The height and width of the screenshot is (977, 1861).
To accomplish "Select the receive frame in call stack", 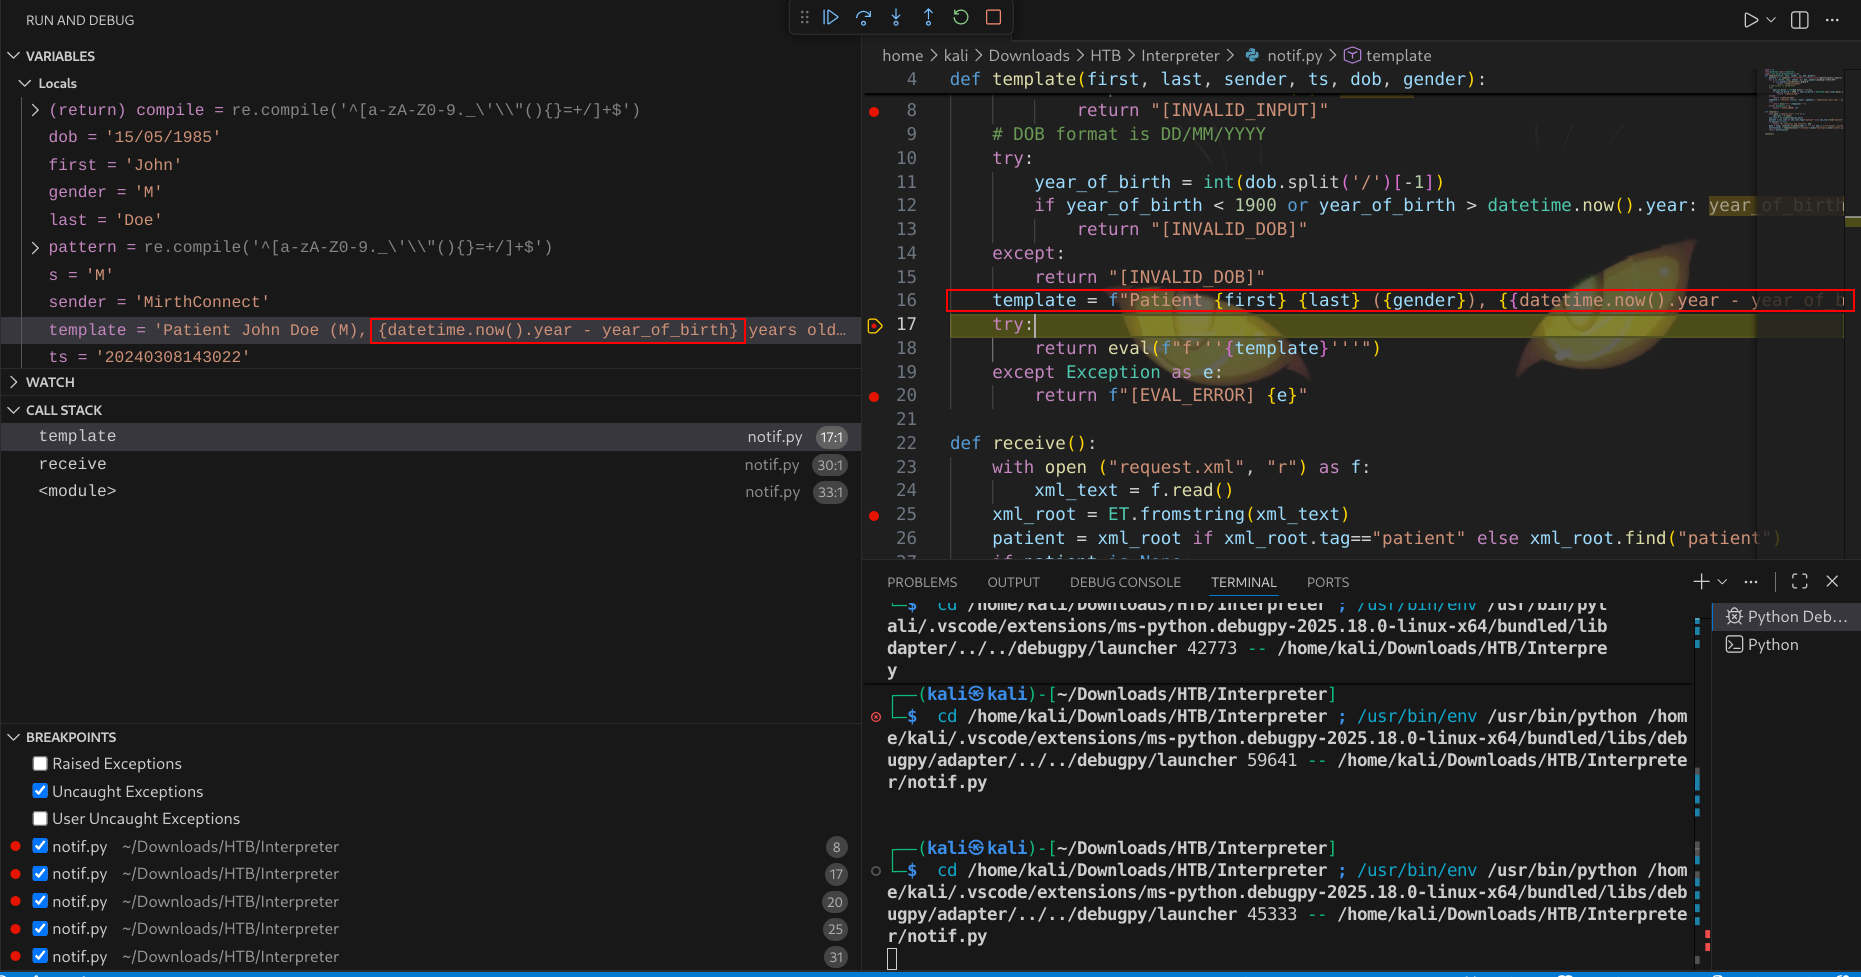I will tap(73, 464).
